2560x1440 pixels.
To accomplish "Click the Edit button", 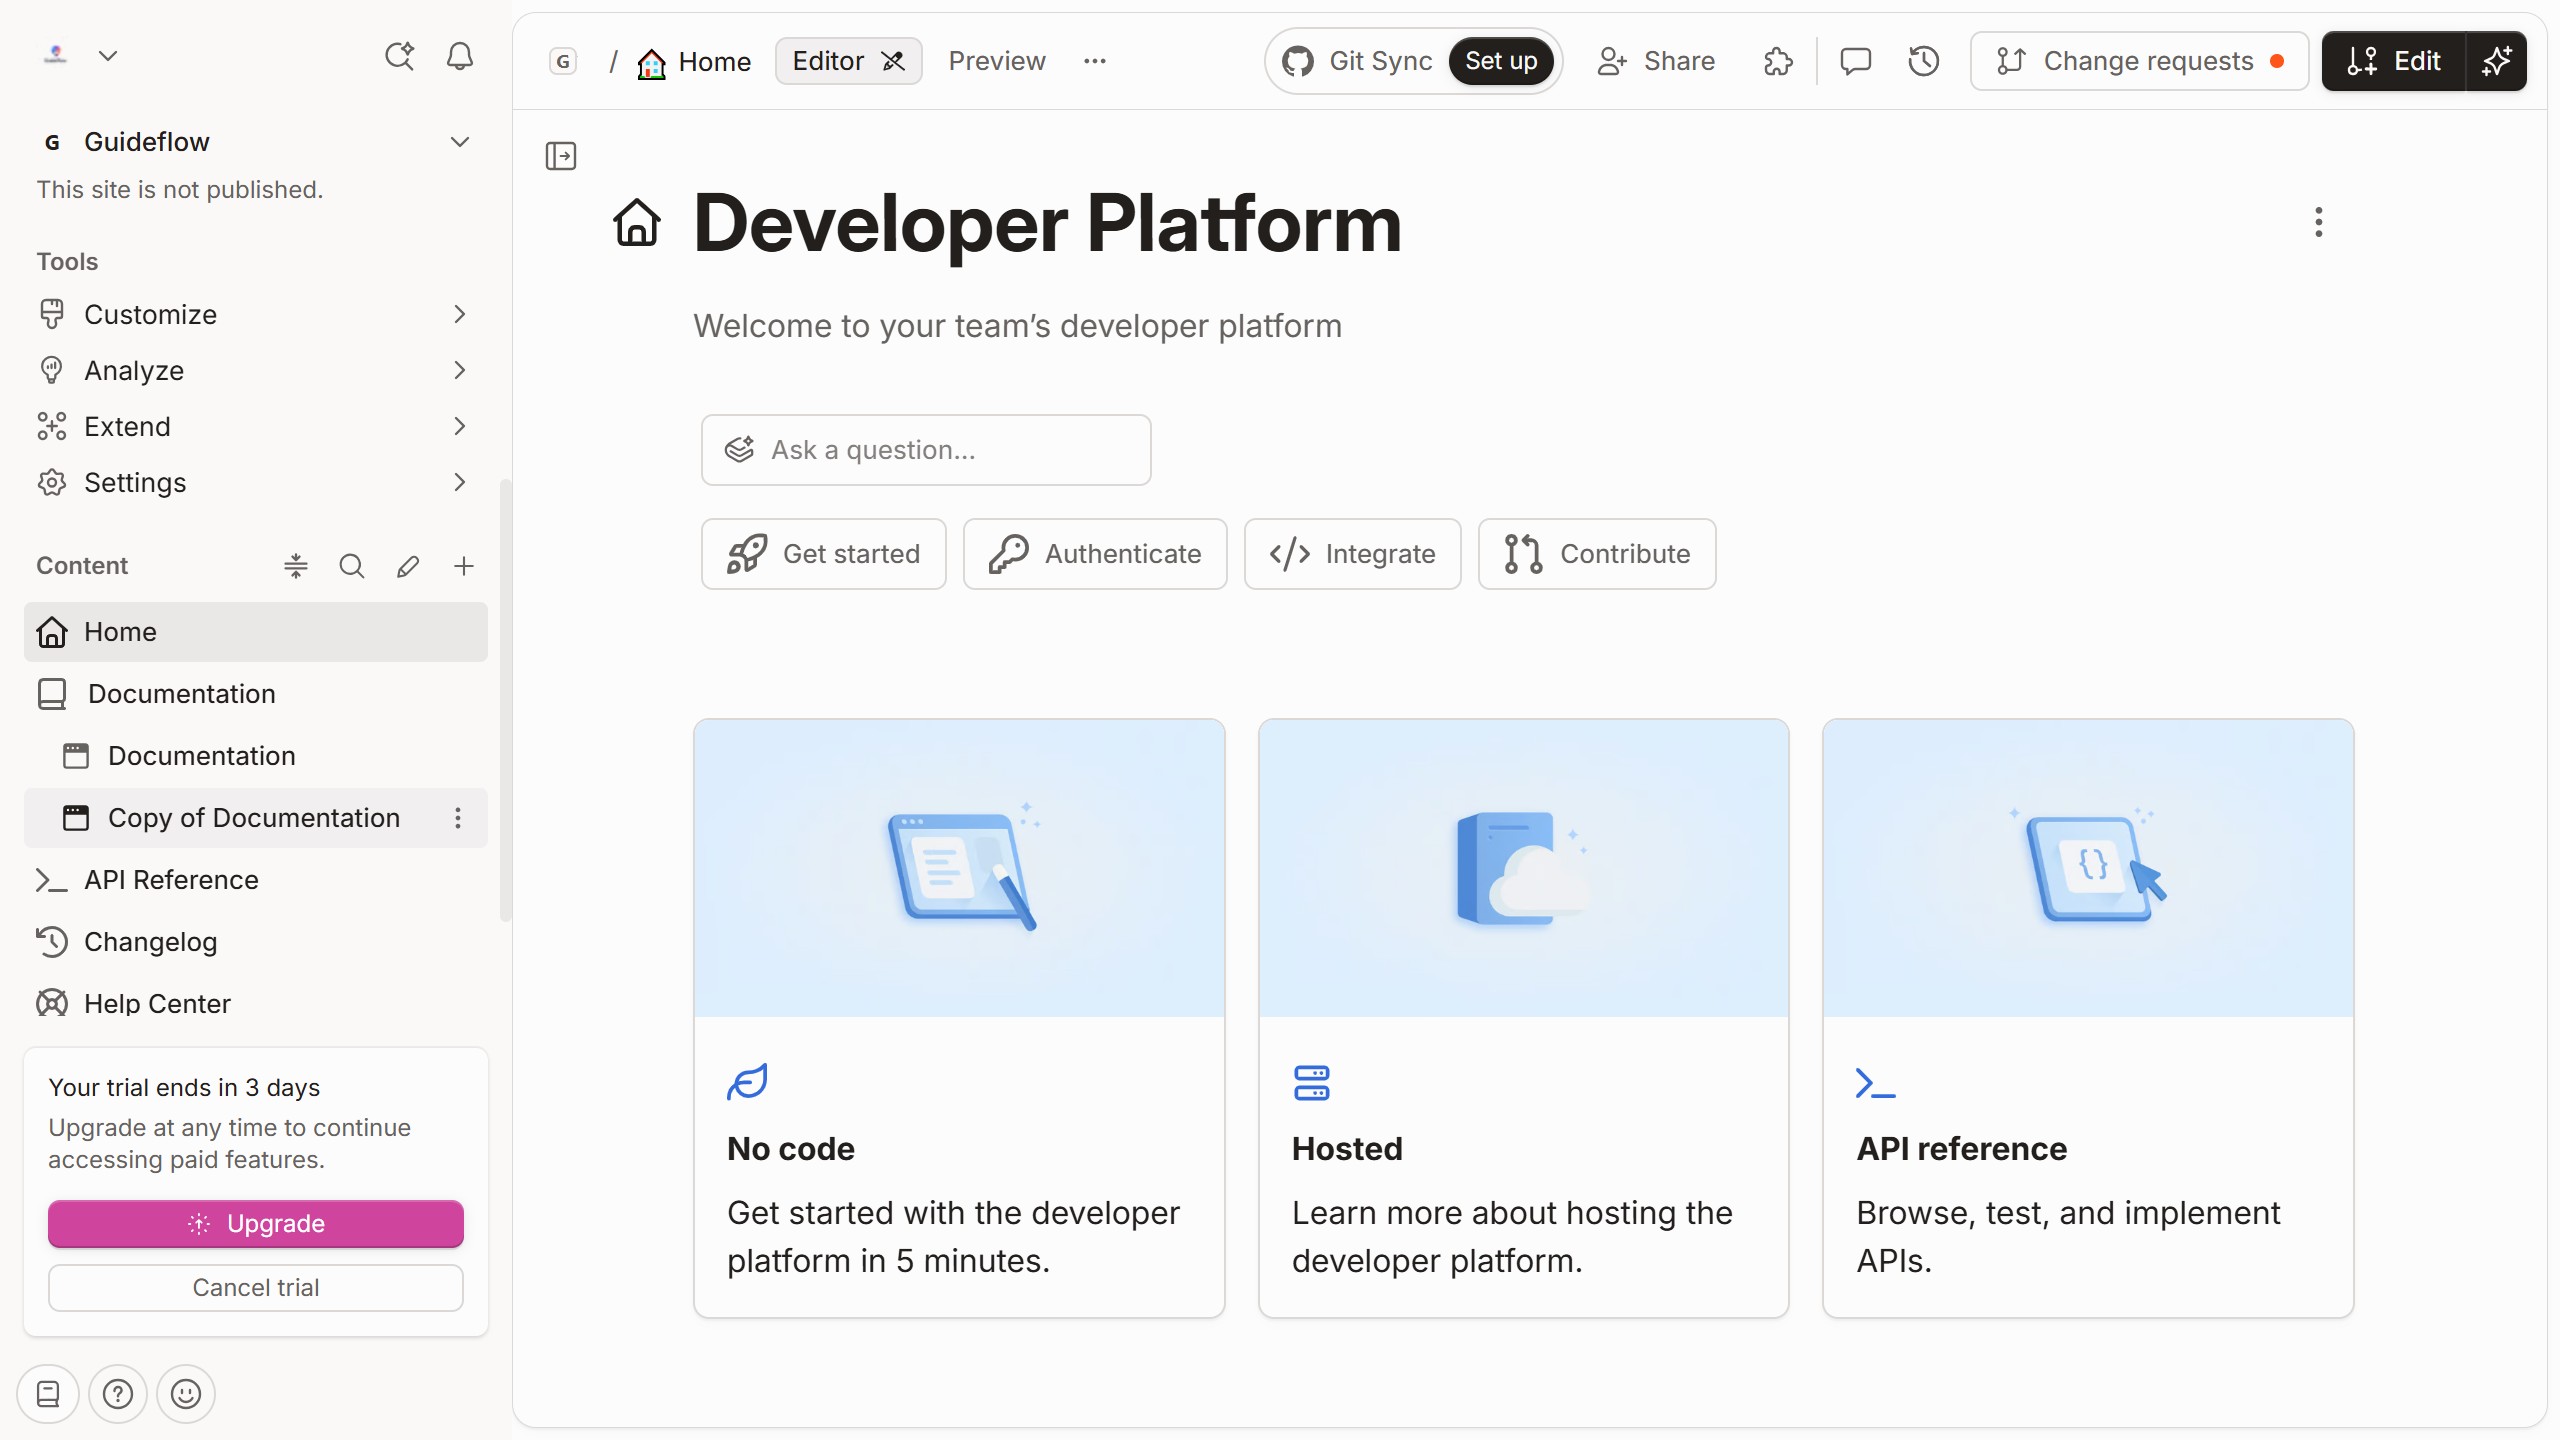I will 2394,62.
